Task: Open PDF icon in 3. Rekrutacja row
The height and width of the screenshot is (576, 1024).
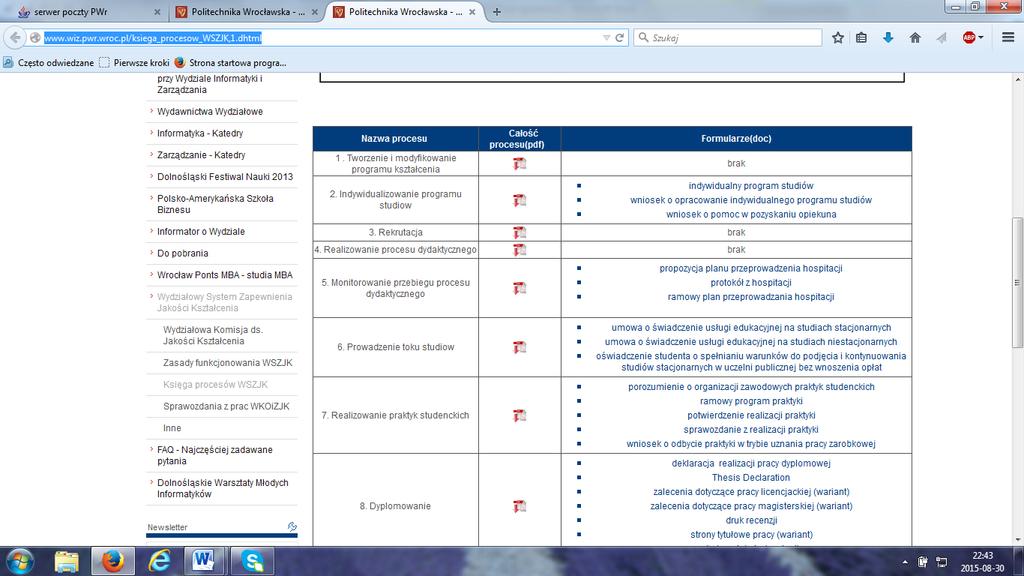Action: pos(519,232)
